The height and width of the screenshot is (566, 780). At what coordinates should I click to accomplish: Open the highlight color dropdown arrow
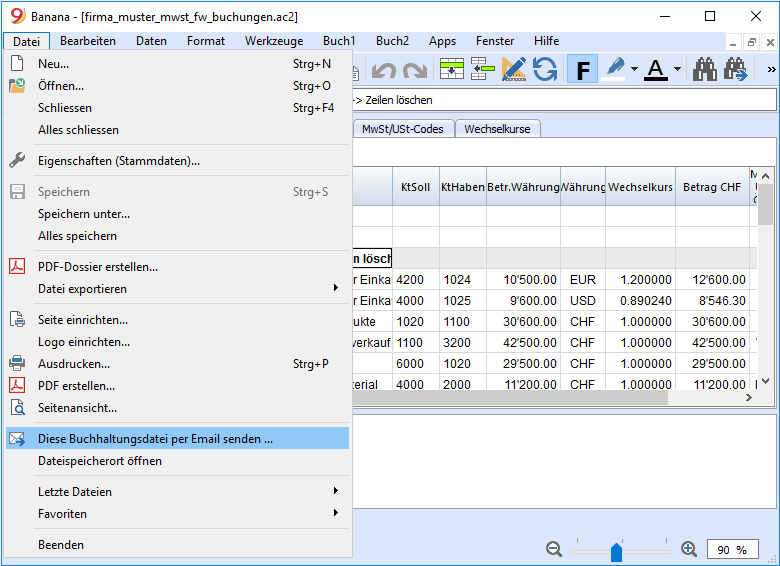[x=634, y=69]
